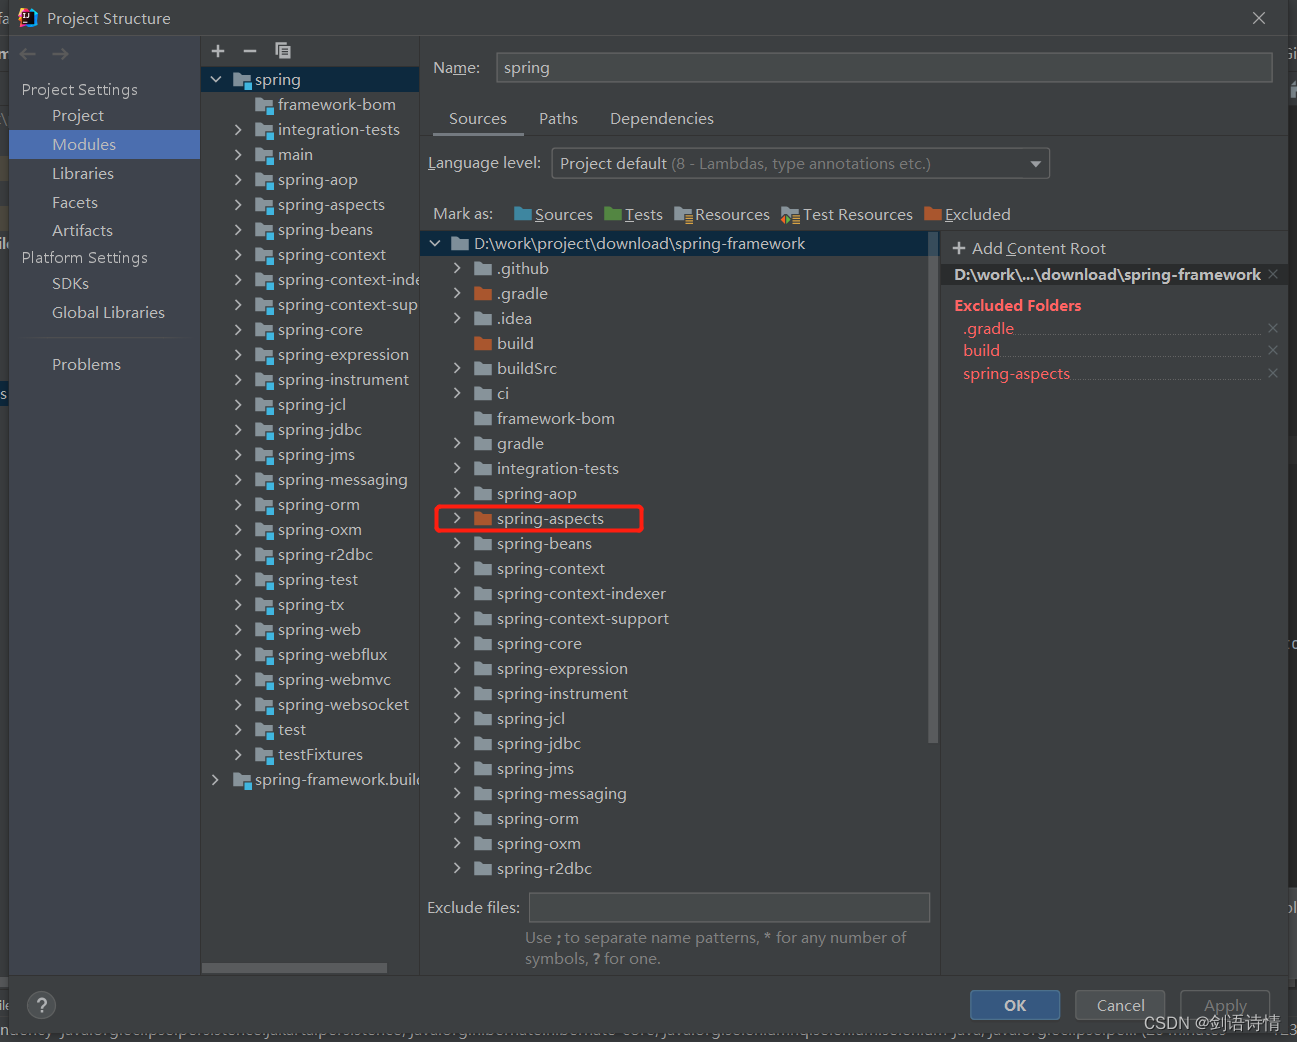This screenshot has width=1297, height=1042.
Task: Go back with the left arrow
Action: click(28, 54)
